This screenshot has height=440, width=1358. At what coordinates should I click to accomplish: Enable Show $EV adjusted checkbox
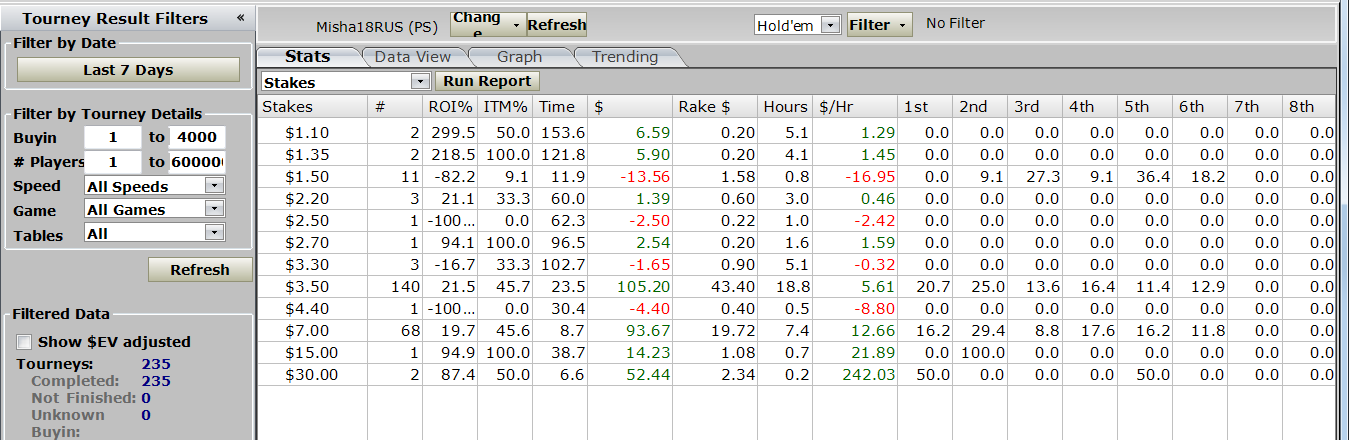pyautogui.click(x=25, y=342)
